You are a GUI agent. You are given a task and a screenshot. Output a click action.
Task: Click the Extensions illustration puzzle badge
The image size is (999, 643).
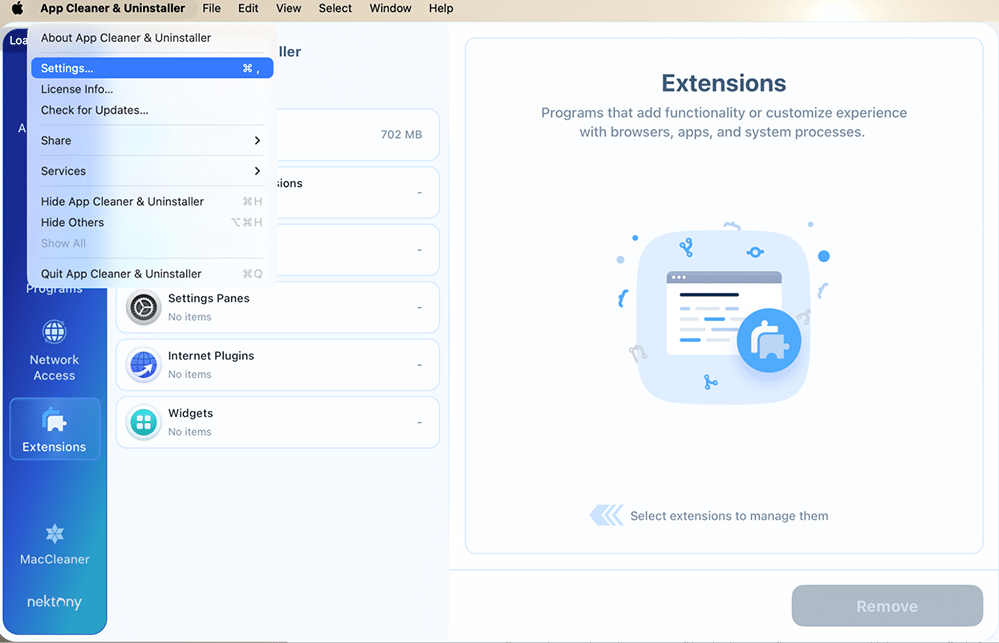768,340
